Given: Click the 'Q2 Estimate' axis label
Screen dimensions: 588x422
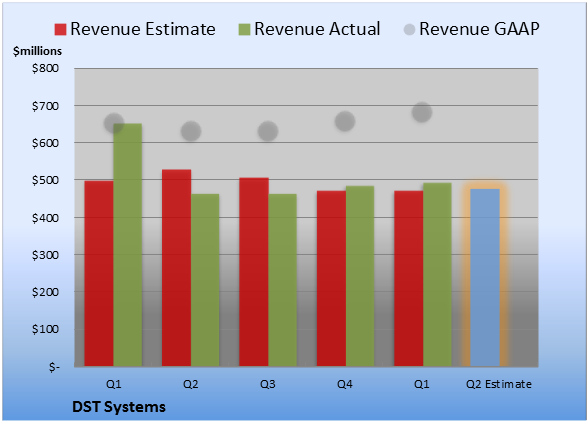Looking at the screenshot, I should [x=499, y=384].
